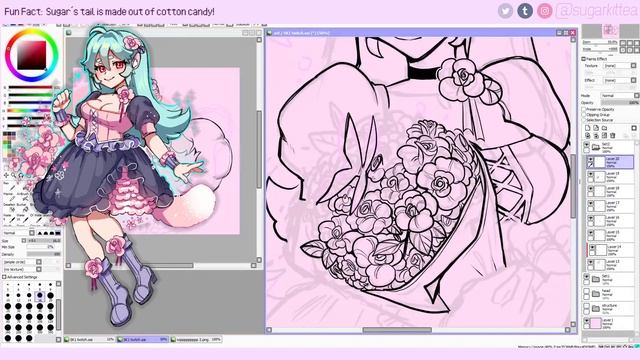Adjust the brush Density slider

[x=44, y=254]
